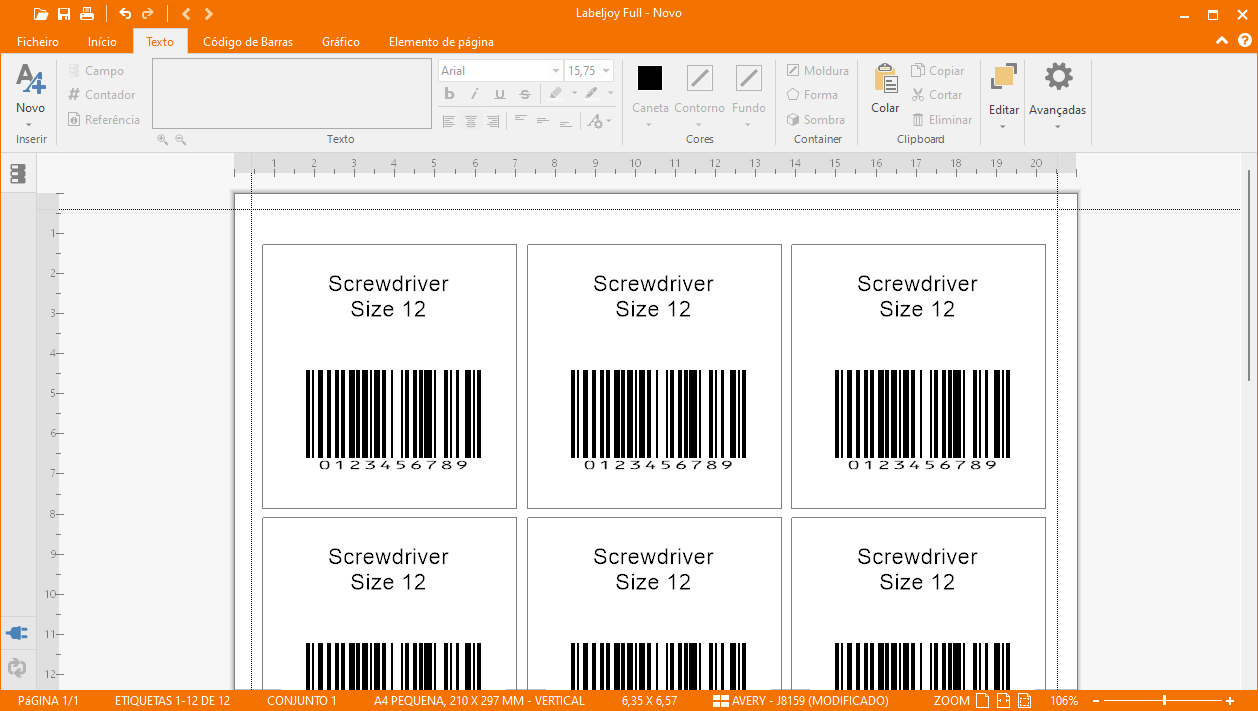Save the document using the floppy disk icon
Screen dimensions: 1258x711
(64, 14)
